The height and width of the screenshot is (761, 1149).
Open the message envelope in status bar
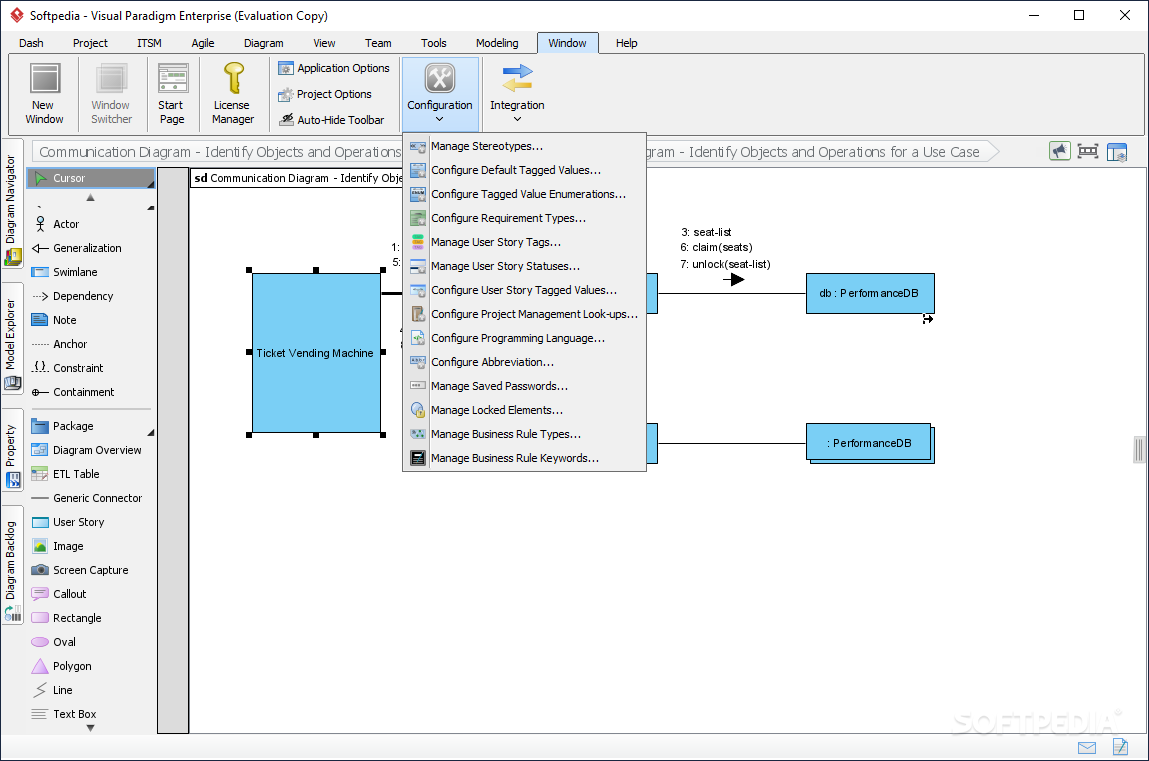click(x=1087, y=747)
